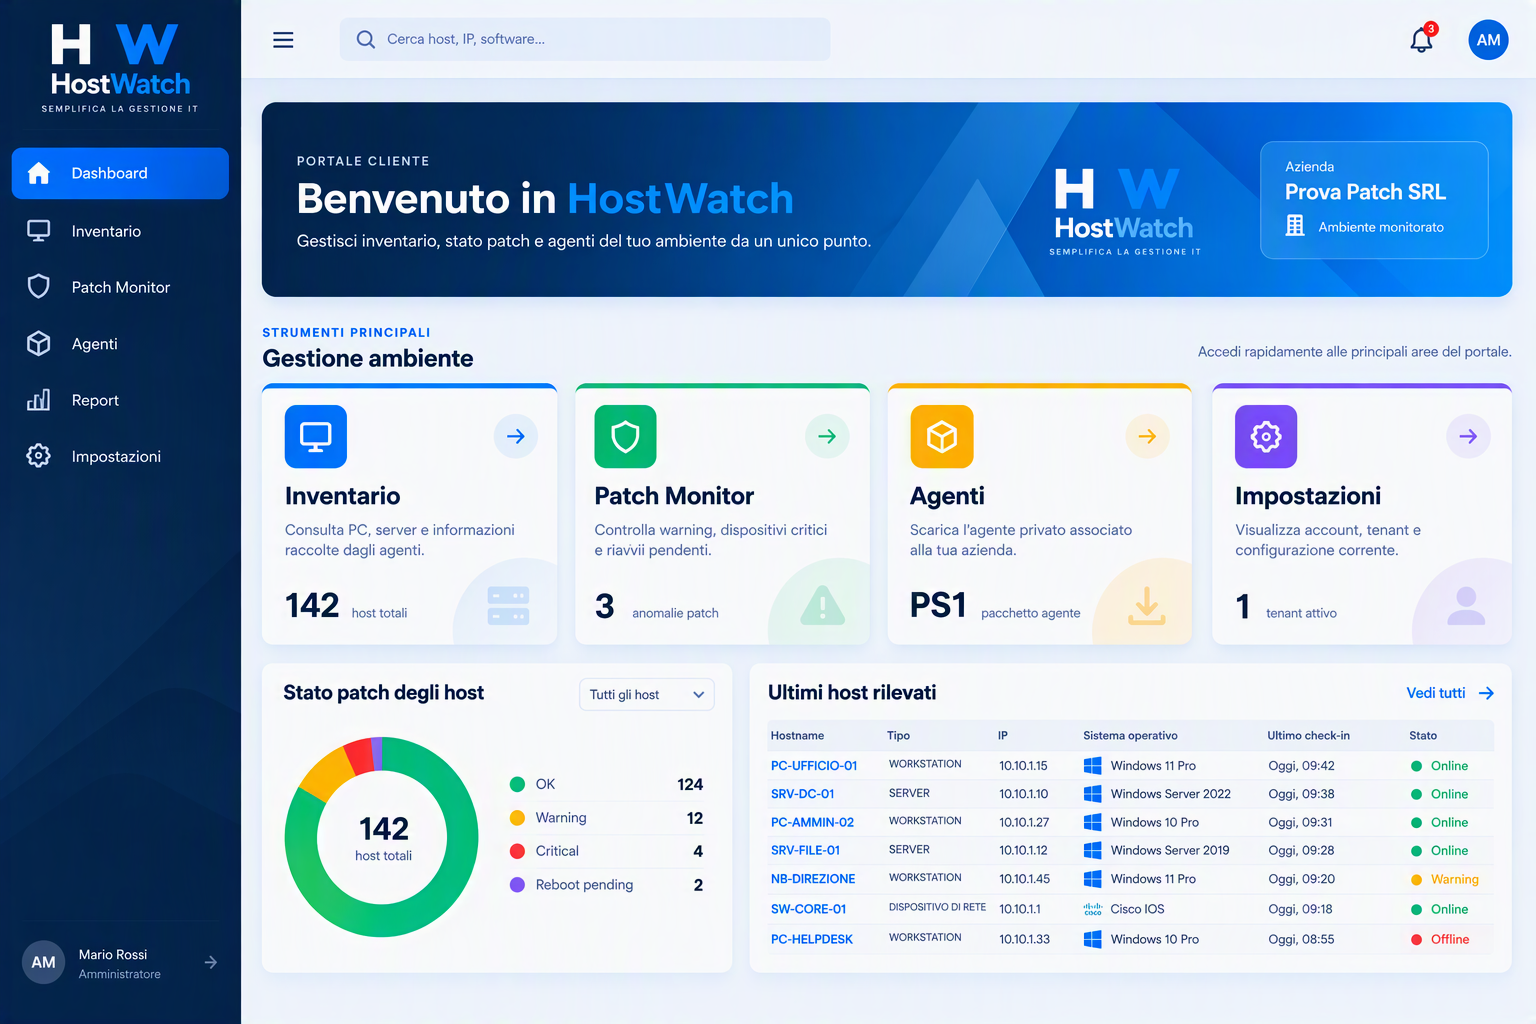Open host SRV-DC-01 link
The image size is (1536, 1024).
802,794
